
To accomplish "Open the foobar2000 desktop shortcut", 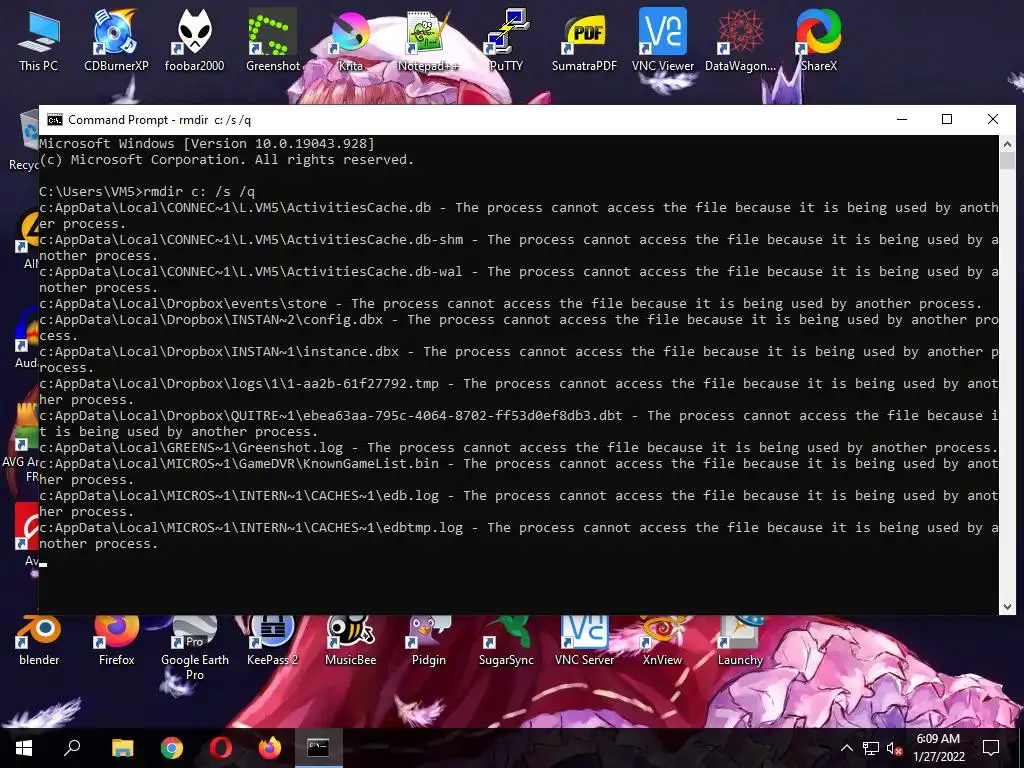I will point(194,40).
